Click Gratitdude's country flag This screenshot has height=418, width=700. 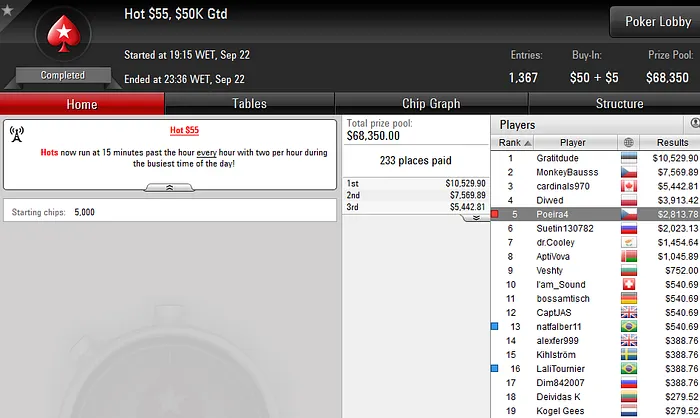pos(629,158)
